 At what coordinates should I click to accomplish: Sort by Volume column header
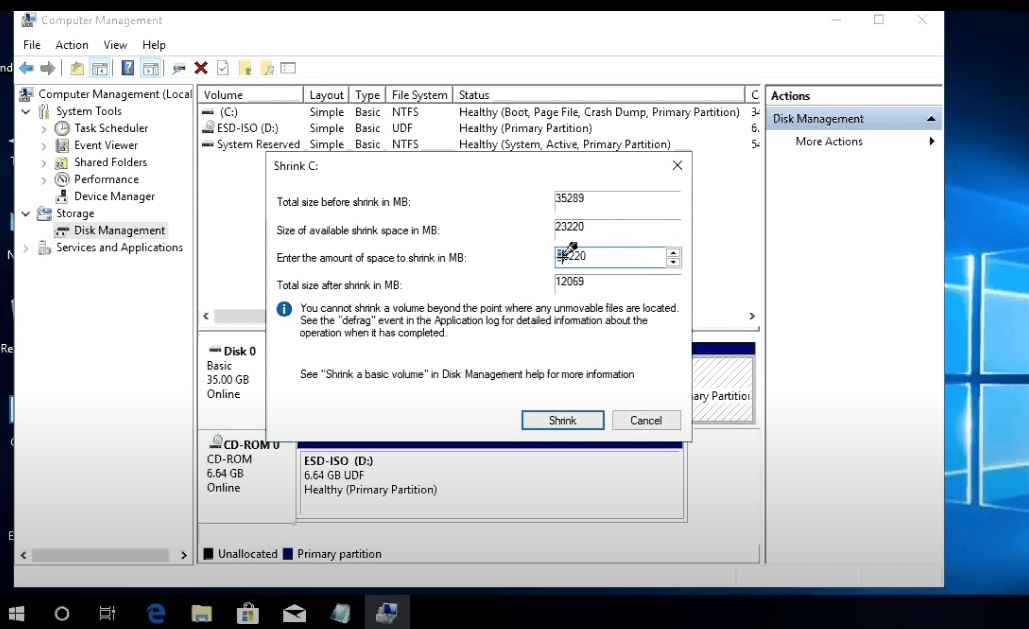click(x=251, y=95)
